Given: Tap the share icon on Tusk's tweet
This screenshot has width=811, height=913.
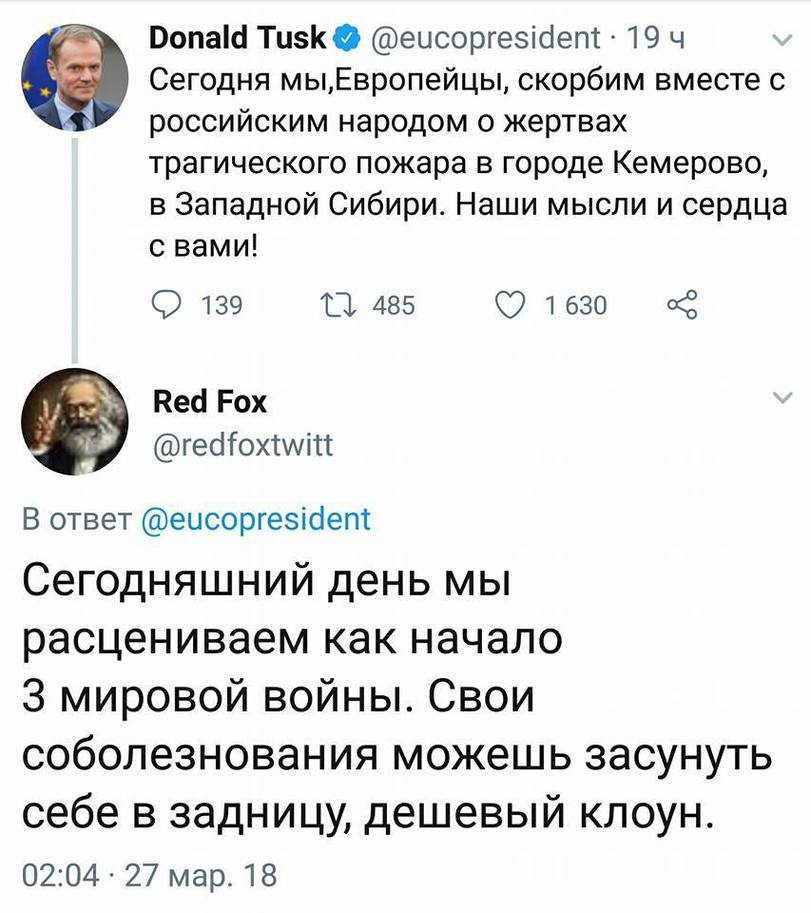Looking at the screenshot, I should (x=681, y=304).
